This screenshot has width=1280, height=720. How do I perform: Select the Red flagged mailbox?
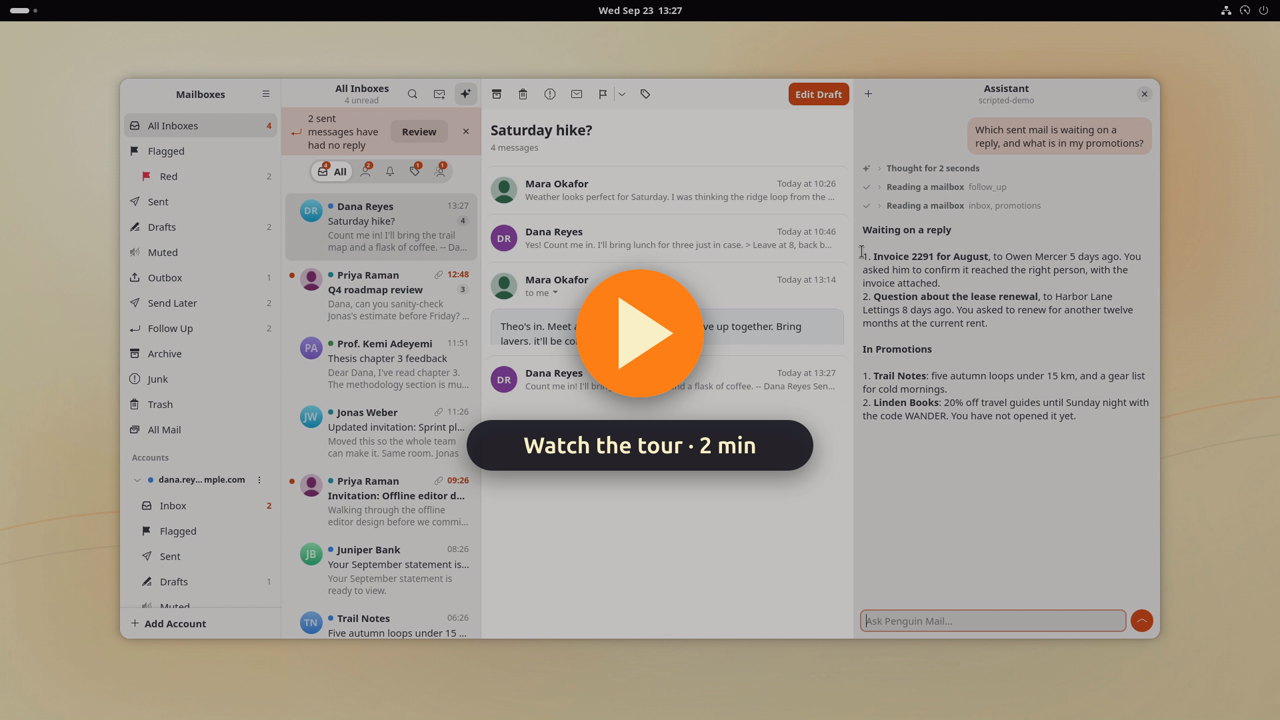[x=201, y=176]
